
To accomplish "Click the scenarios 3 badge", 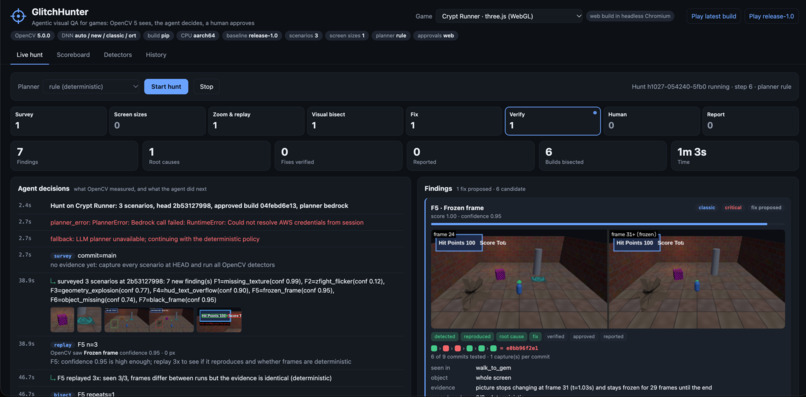I will coord(303,36).
